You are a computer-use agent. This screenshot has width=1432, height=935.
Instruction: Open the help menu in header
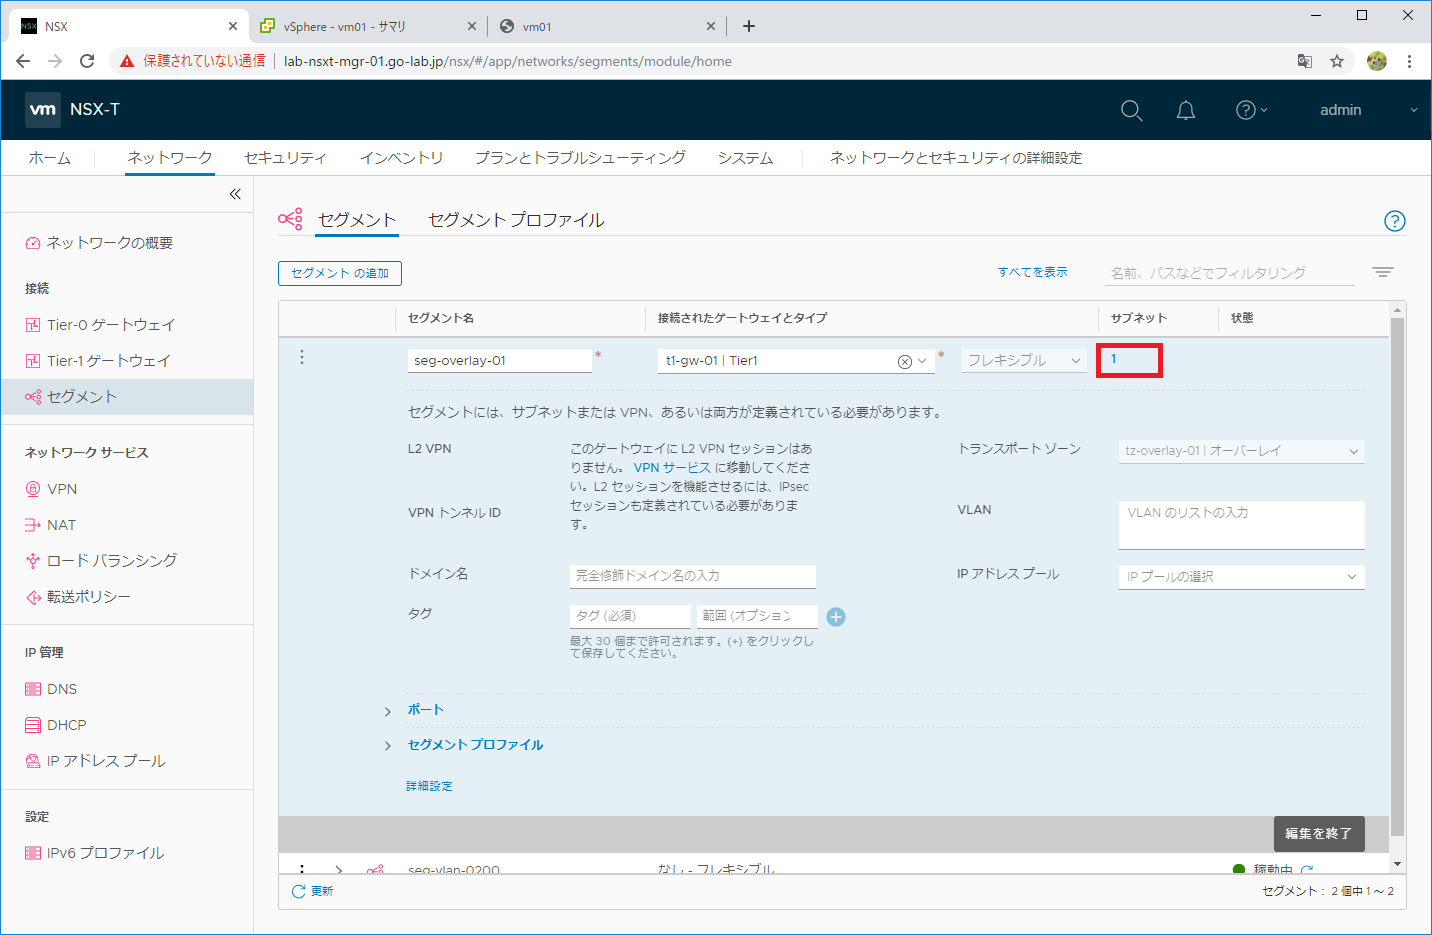[1251, 110]
